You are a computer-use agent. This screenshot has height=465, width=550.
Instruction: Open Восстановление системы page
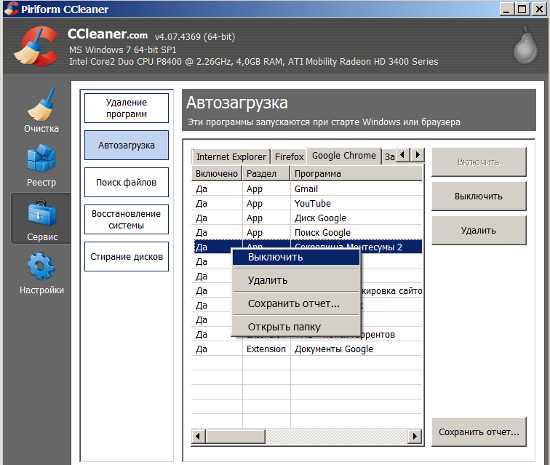click(x=126, y=219)
